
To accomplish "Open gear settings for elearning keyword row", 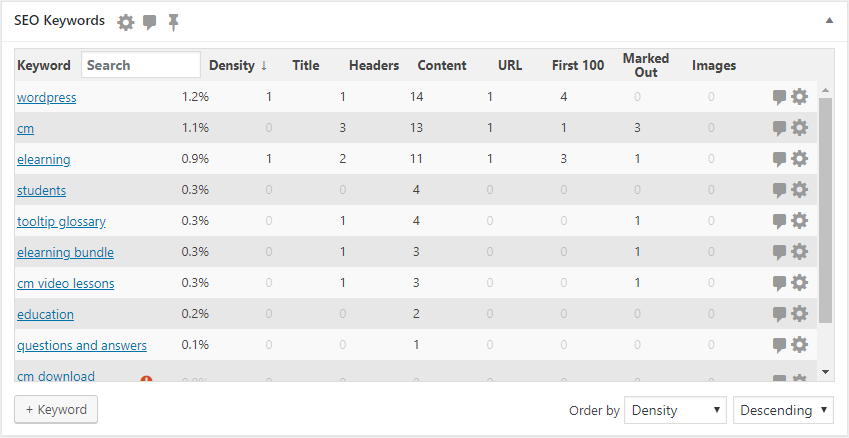I will (799, 159).
